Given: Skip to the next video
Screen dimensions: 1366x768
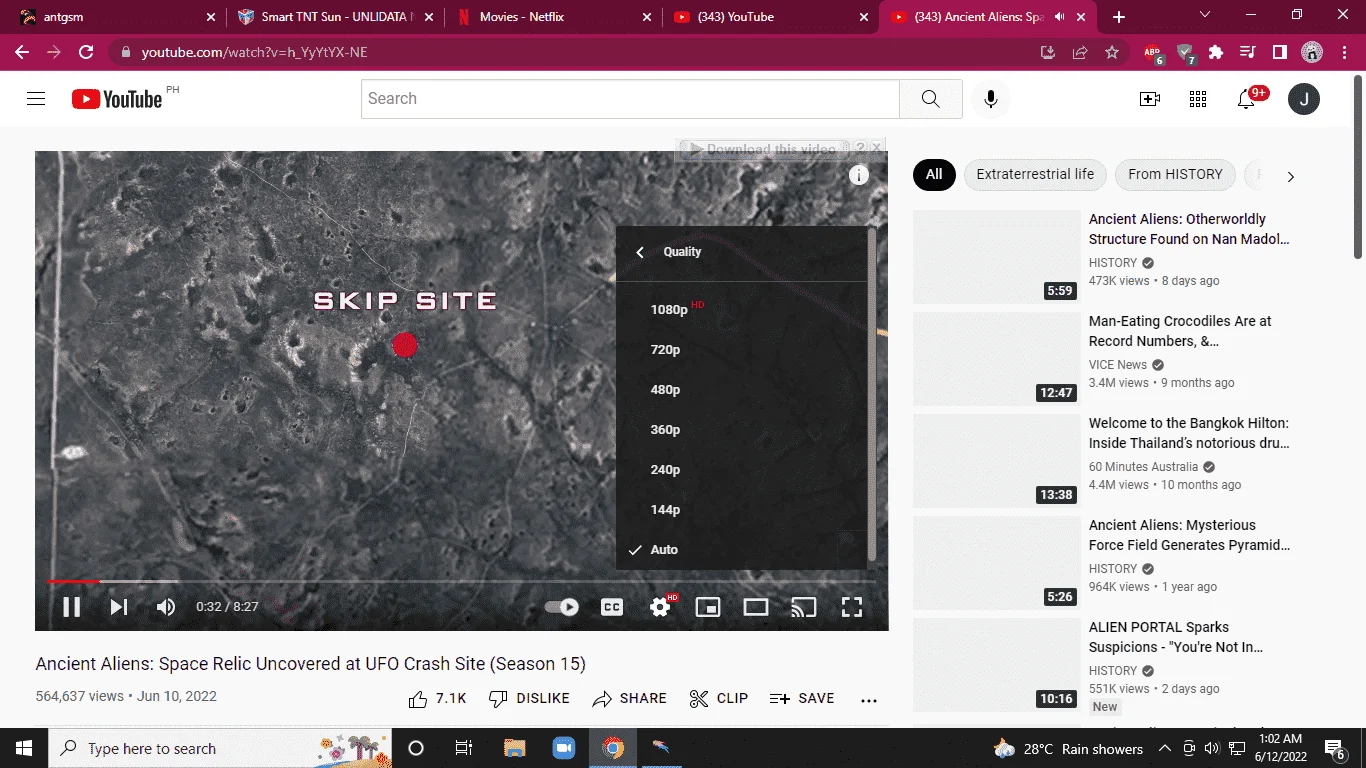Looking at the screenshot, I should [x=118, y=607].
